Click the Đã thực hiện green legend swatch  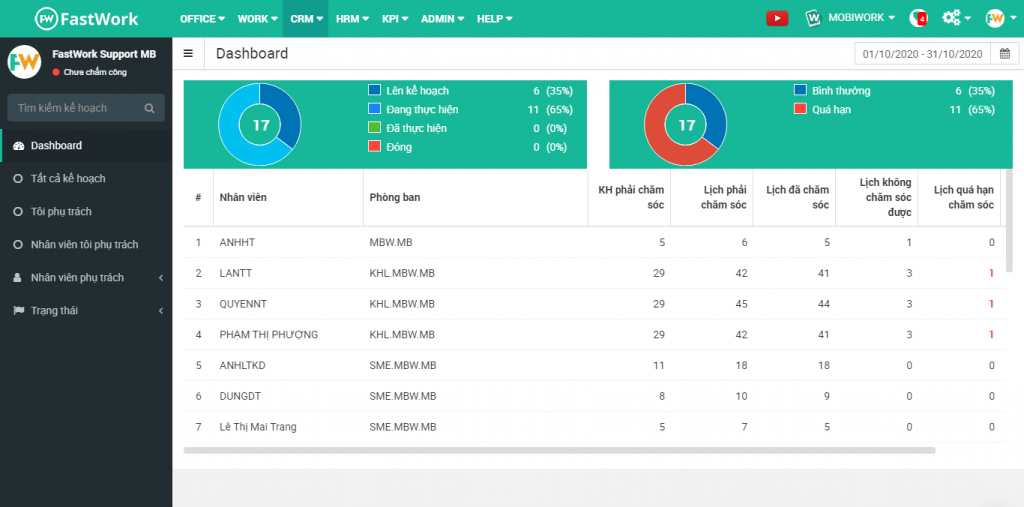374,128
